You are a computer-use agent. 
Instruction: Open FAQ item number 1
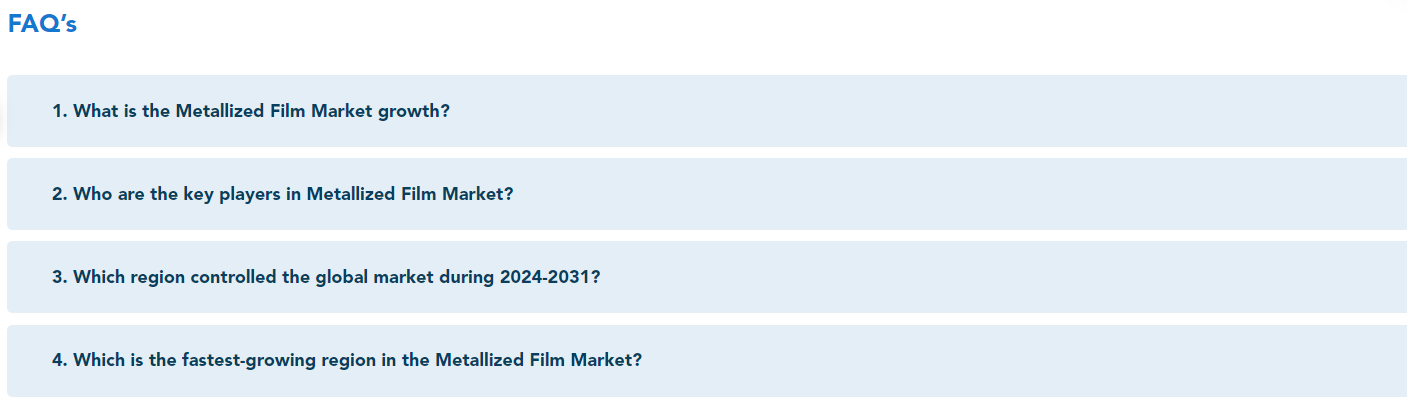click(251, 111)
